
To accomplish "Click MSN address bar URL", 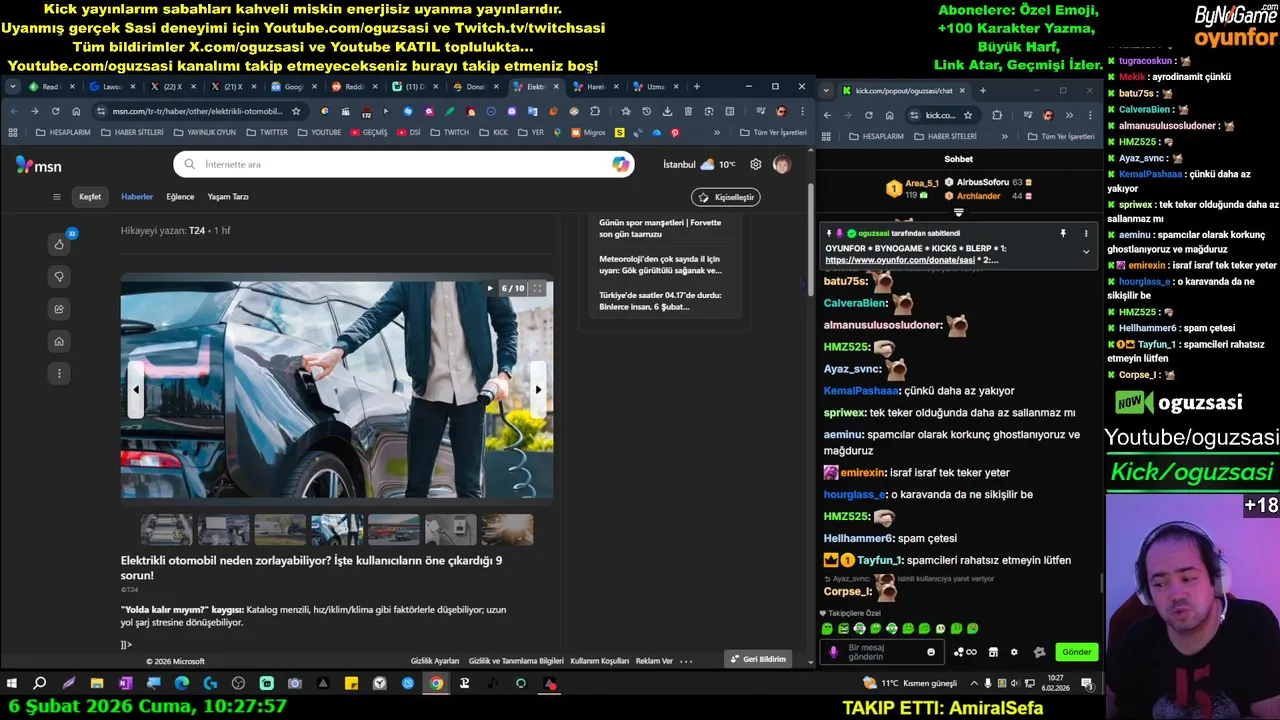I will (x=197, y=111).
